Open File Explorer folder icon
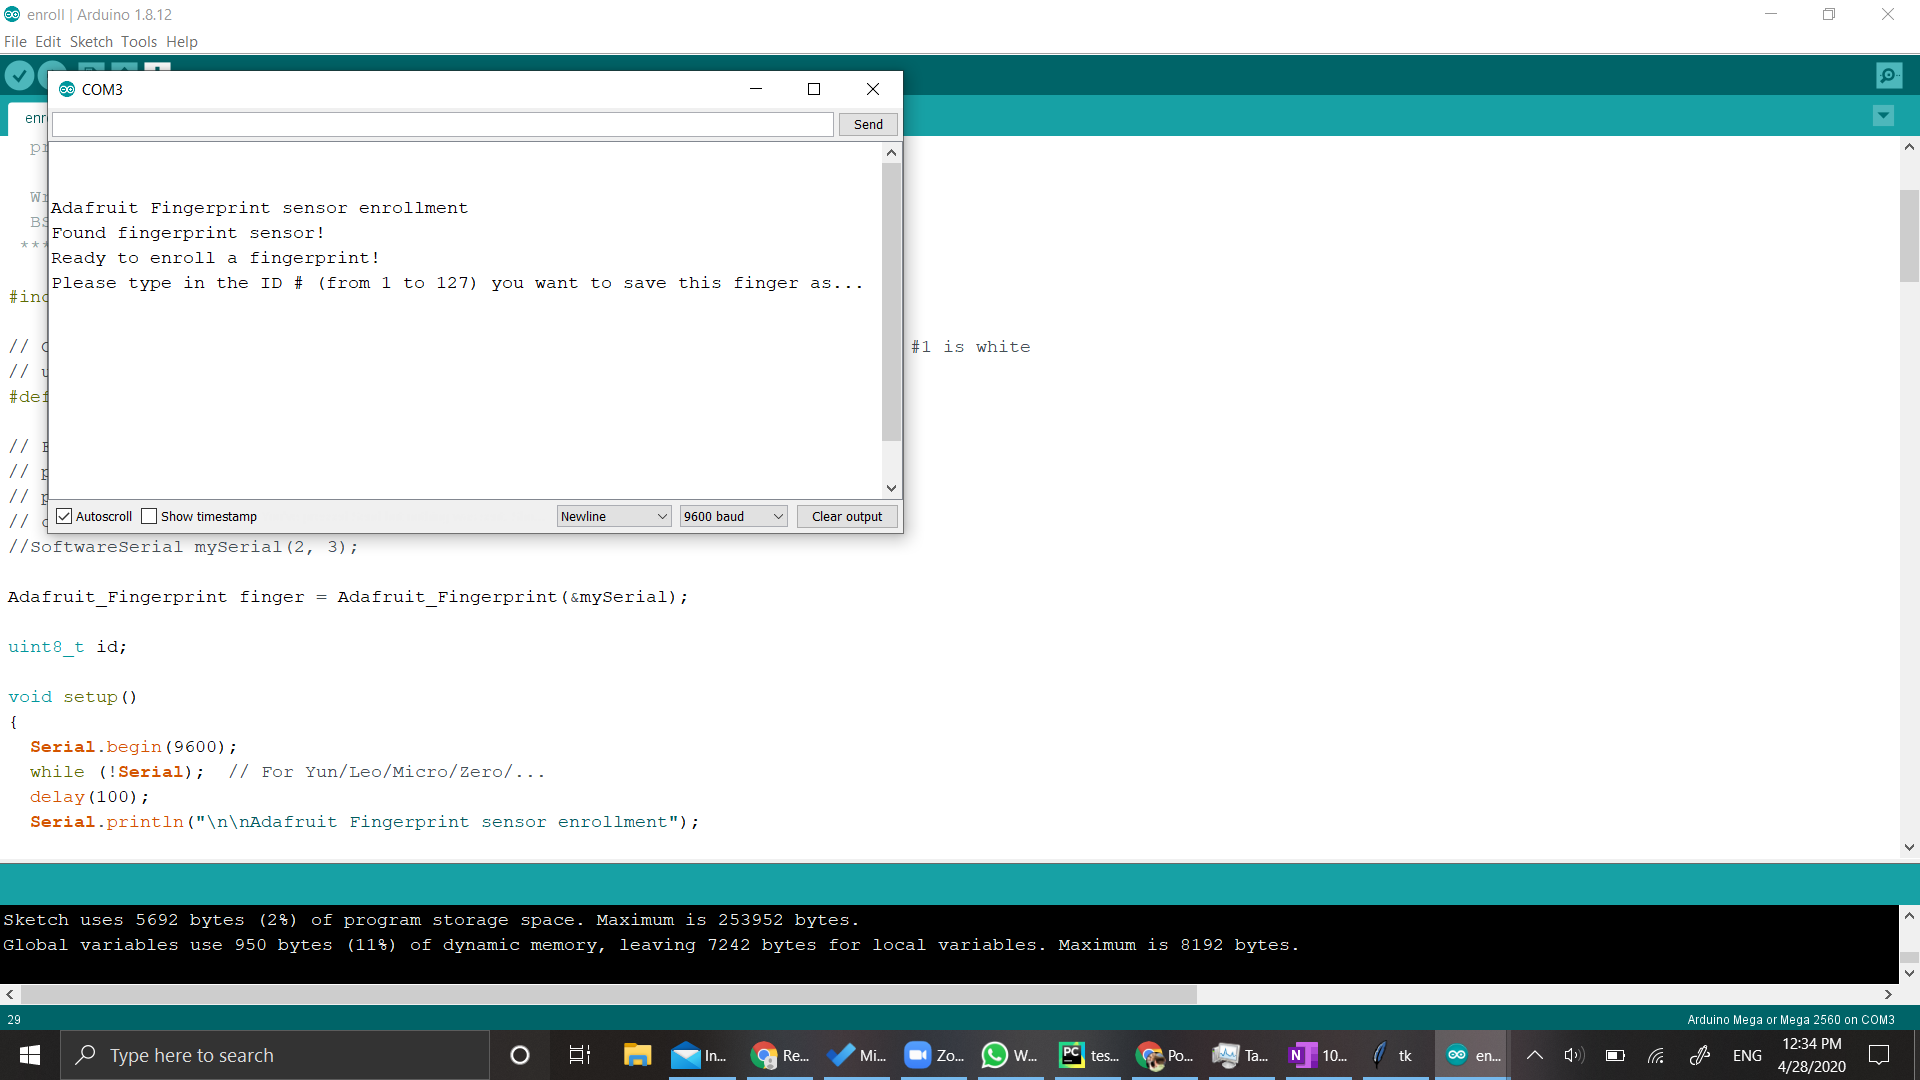This screenshot has height=1080, width=1920. pos(637,1055)
